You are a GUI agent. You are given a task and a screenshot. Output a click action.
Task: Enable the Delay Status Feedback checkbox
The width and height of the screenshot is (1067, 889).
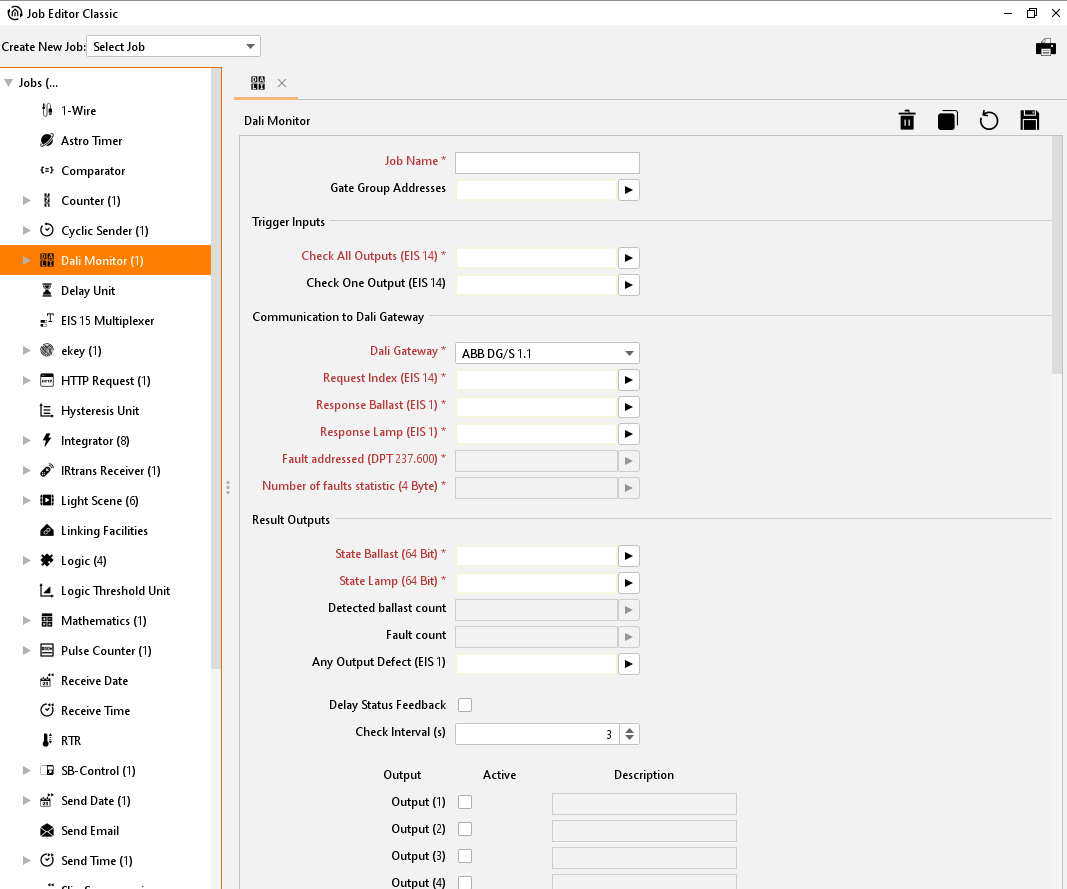pos(465,705)
